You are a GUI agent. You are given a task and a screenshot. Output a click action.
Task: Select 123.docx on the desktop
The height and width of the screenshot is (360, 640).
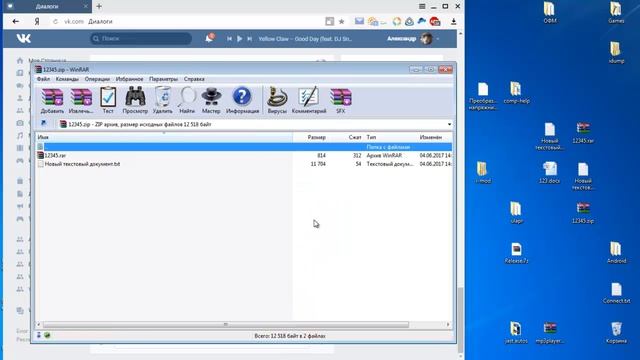click(549, 173)
